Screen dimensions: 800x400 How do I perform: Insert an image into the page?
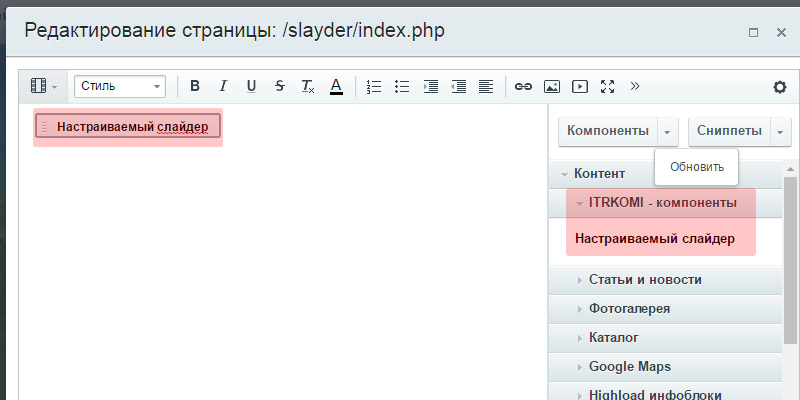click(551, 86)
